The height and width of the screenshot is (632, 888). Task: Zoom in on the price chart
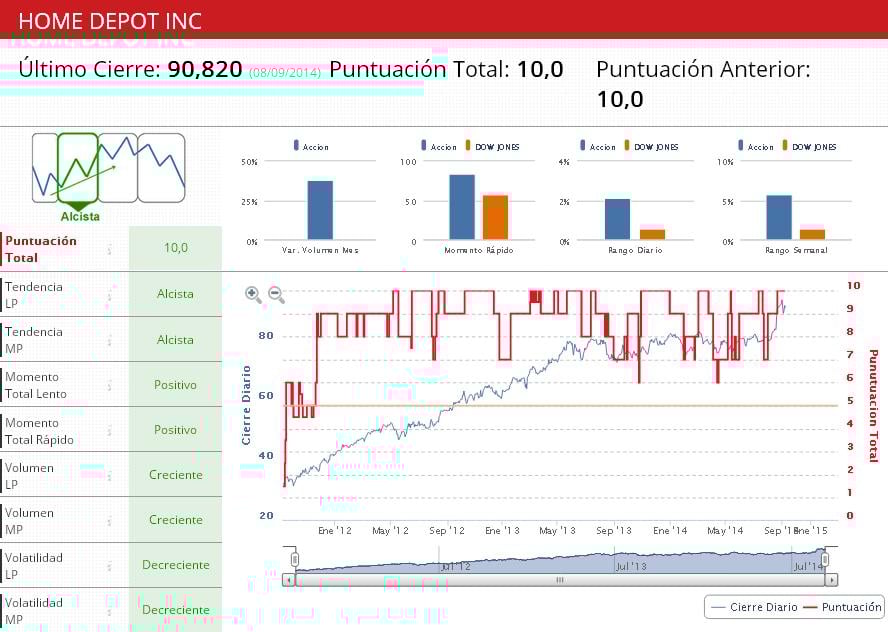click(253, 294)
